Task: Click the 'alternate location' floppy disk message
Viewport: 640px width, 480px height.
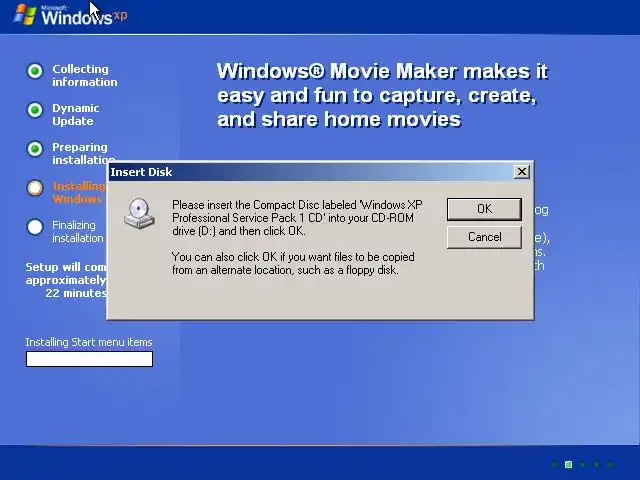Action: pyautogui.click(x=293, y=263)
